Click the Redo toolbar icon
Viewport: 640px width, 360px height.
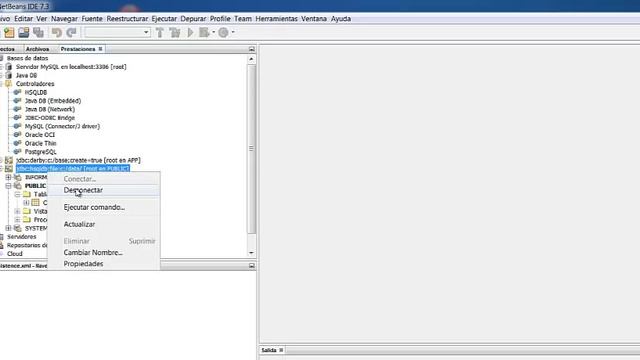pos(71,32)
